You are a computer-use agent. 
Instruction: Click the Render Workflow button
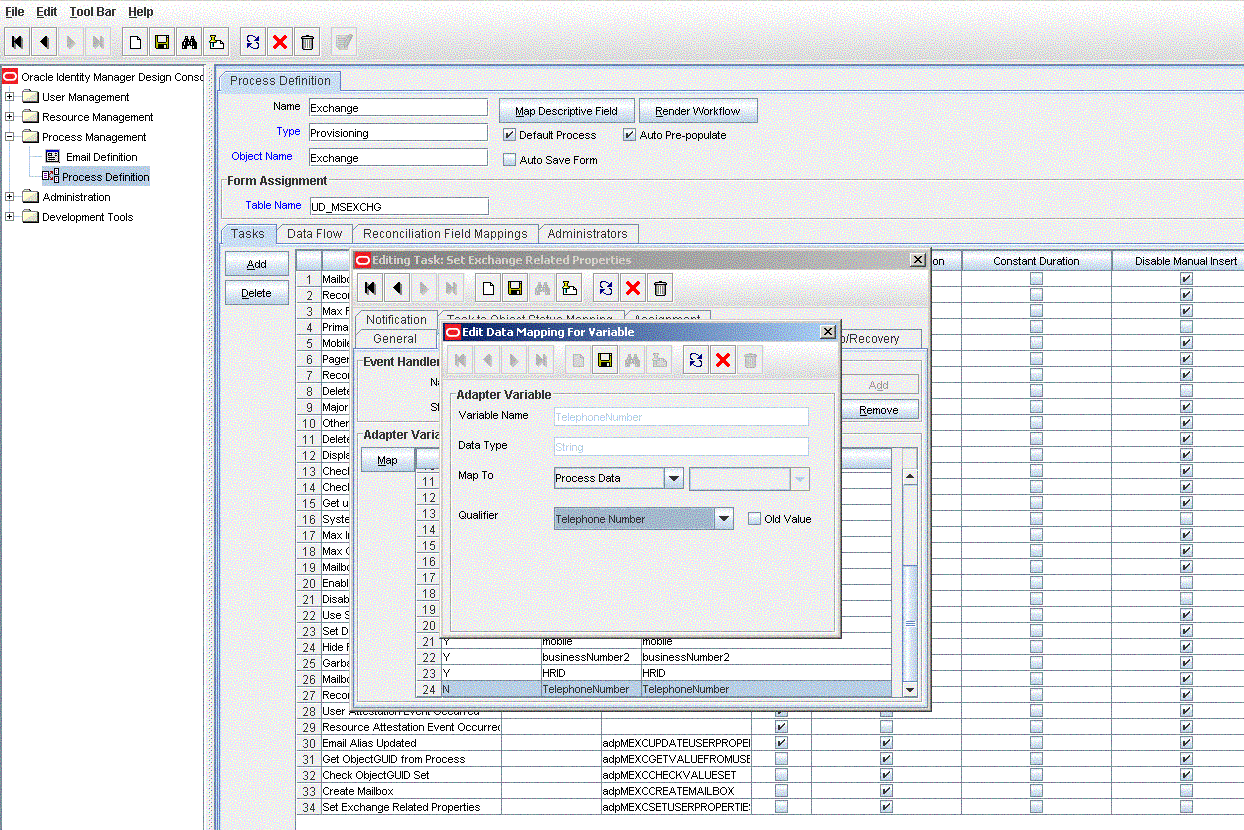[698, 111]
